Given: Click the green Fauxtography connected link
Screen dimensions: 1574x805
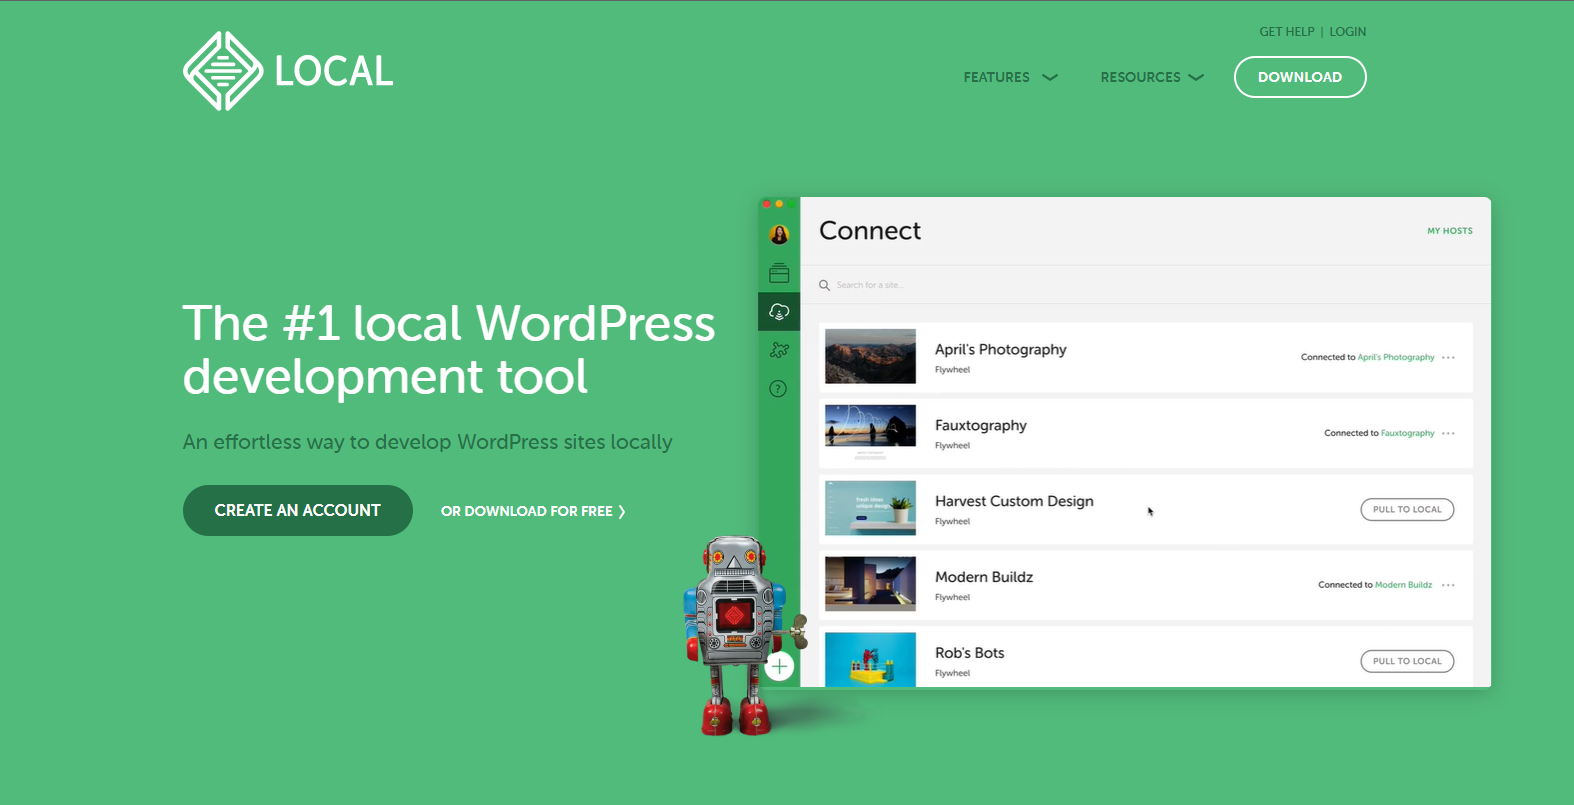Looking at the screenshot, I should [1408, 433].
